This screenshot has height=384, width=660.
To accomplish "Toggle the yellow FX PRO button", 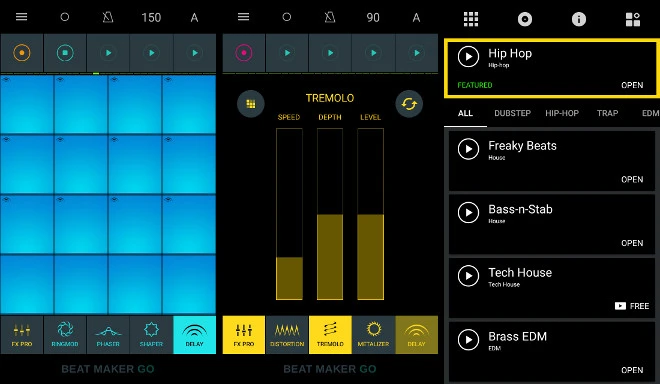I will tap(244, 335).
